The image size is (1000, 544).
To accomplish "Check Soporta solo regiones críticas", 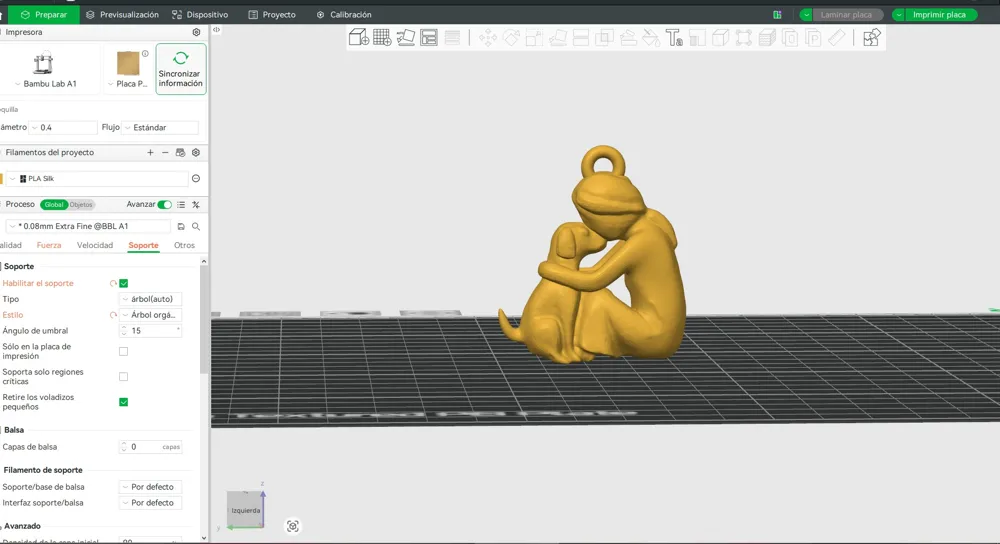I will coord(124,377).
